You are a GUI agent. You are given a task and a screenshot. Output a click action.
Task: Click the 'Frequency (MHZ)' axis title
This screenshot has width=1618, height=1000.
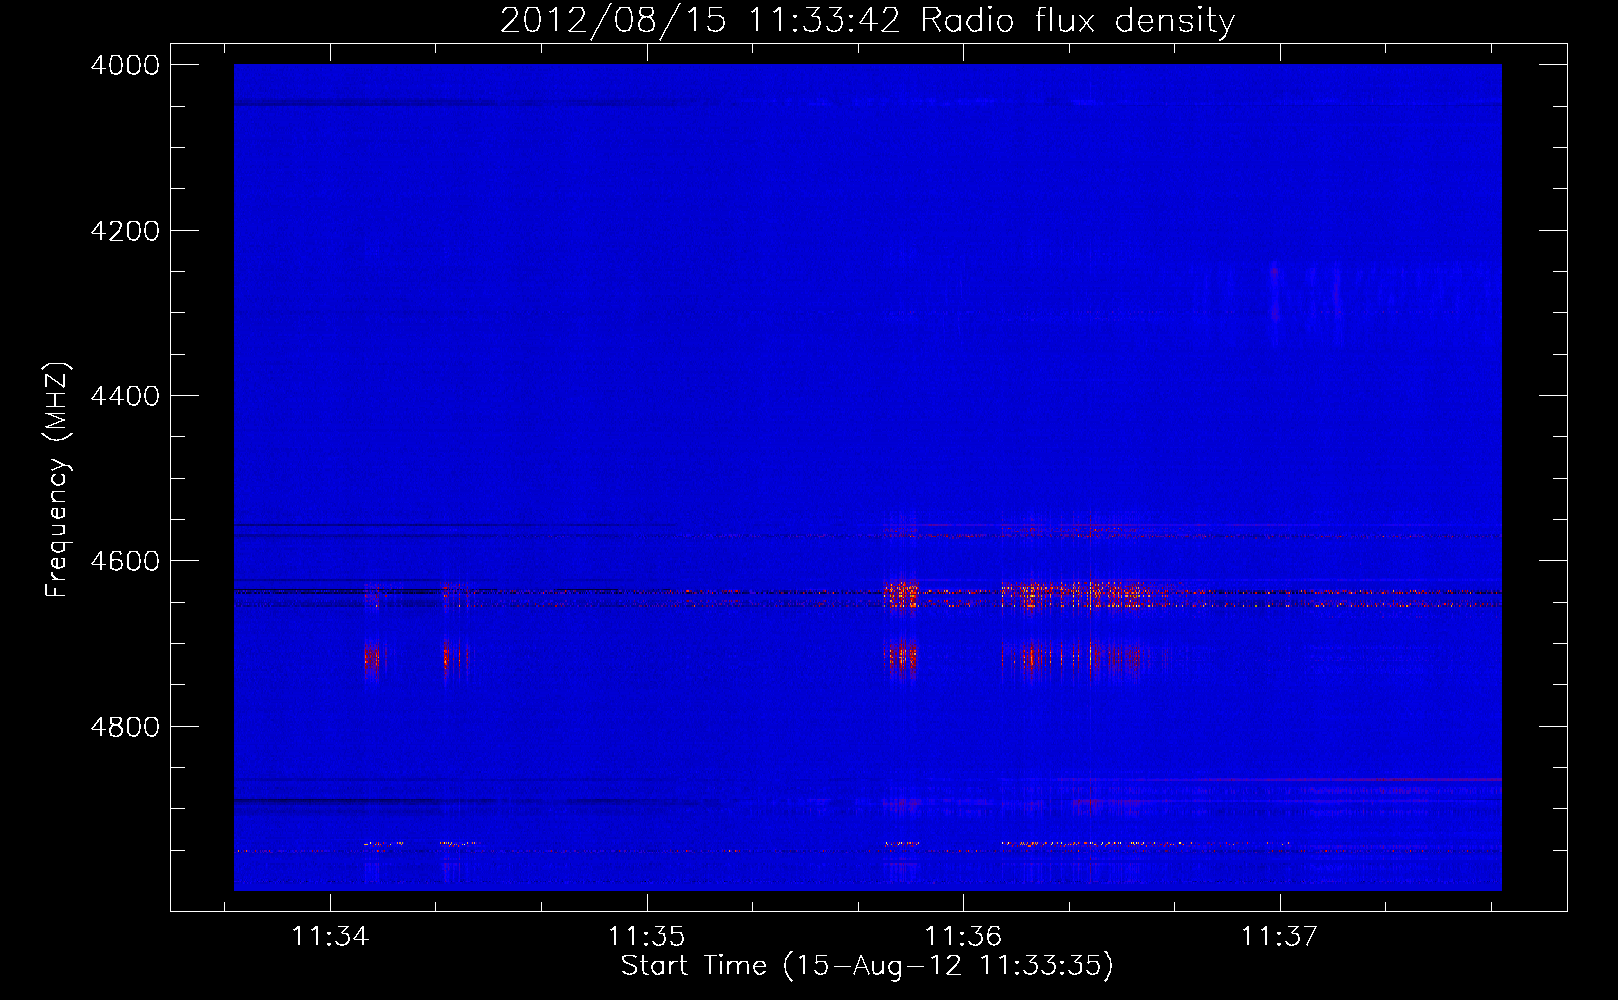tap(58, 480)
